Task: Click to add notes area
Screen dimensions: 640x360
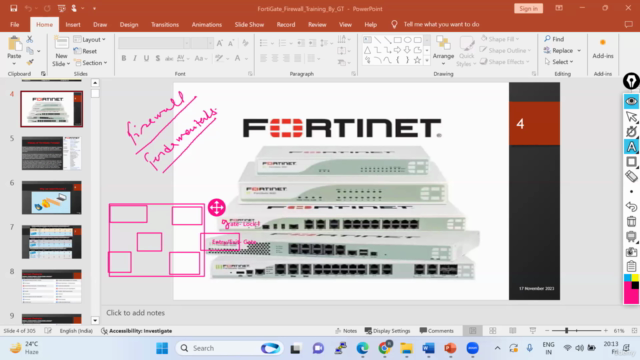Action: tap(136, 313)
